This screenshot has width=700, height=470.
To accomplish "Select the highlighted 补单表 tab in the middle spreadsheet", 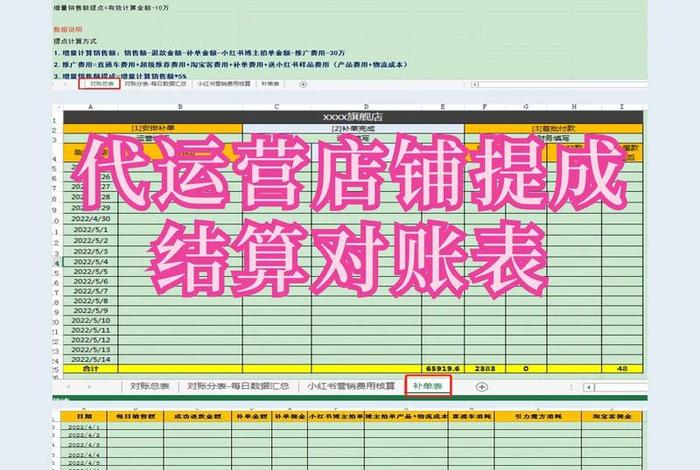I will pos(428,386).
